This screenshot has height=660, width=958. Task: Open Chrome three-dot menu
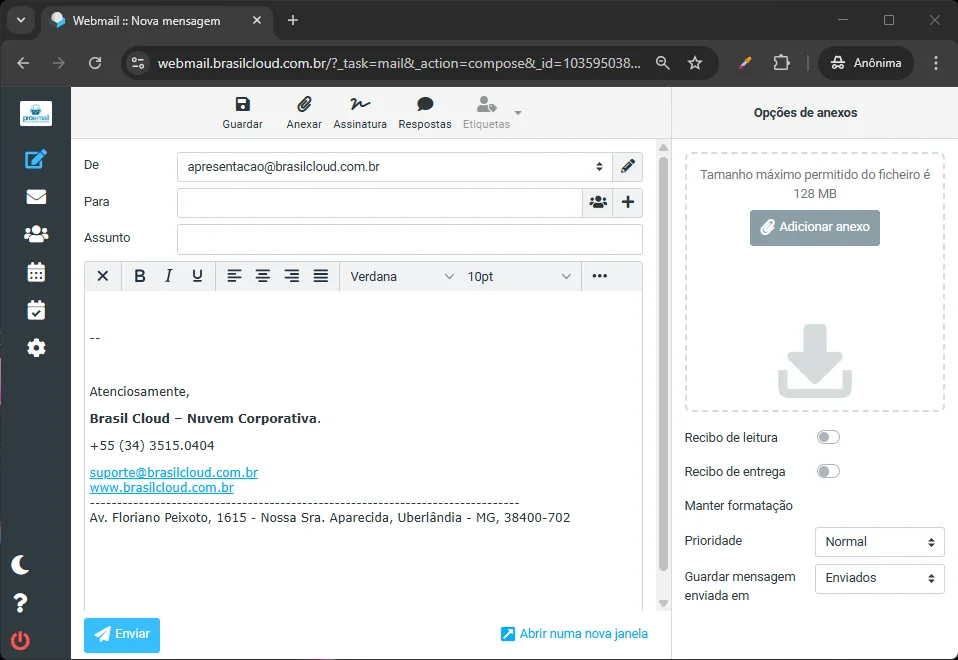click(935, 63)
